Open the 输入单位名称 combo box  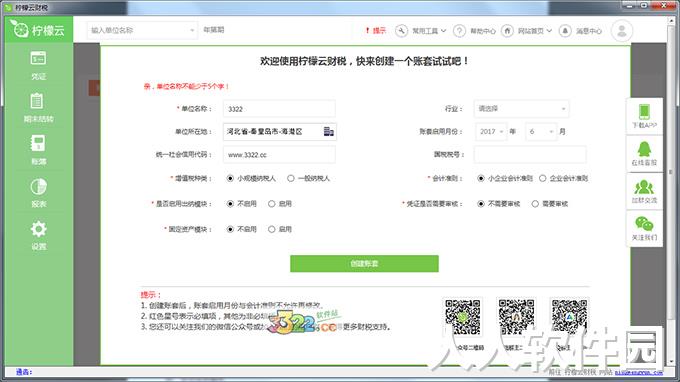click(142, 30)
